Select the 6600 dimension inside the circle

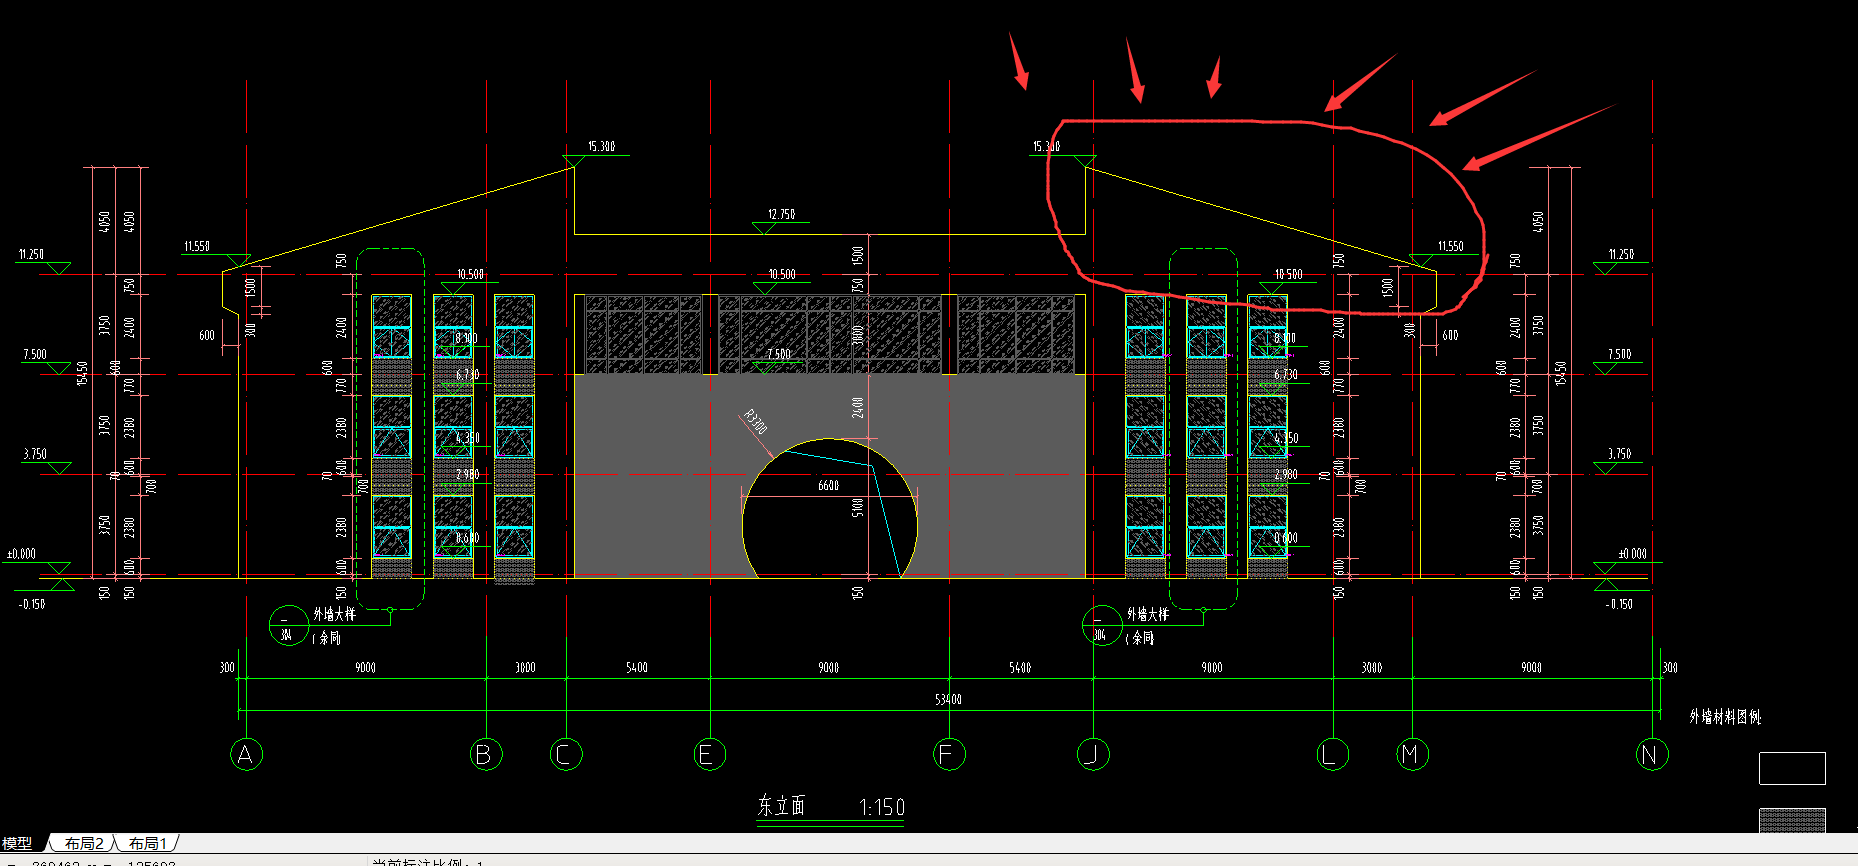[828, 485]
